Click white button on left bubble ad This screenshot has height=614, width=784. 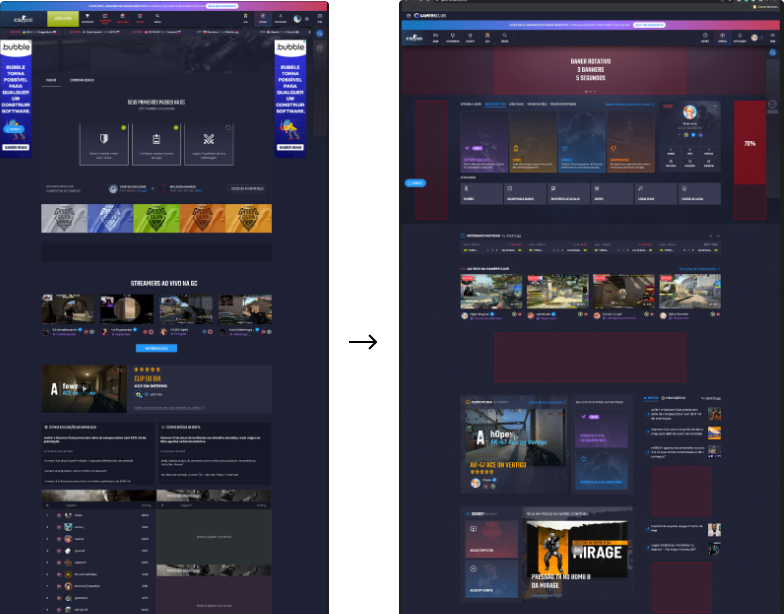pos(16,148)
